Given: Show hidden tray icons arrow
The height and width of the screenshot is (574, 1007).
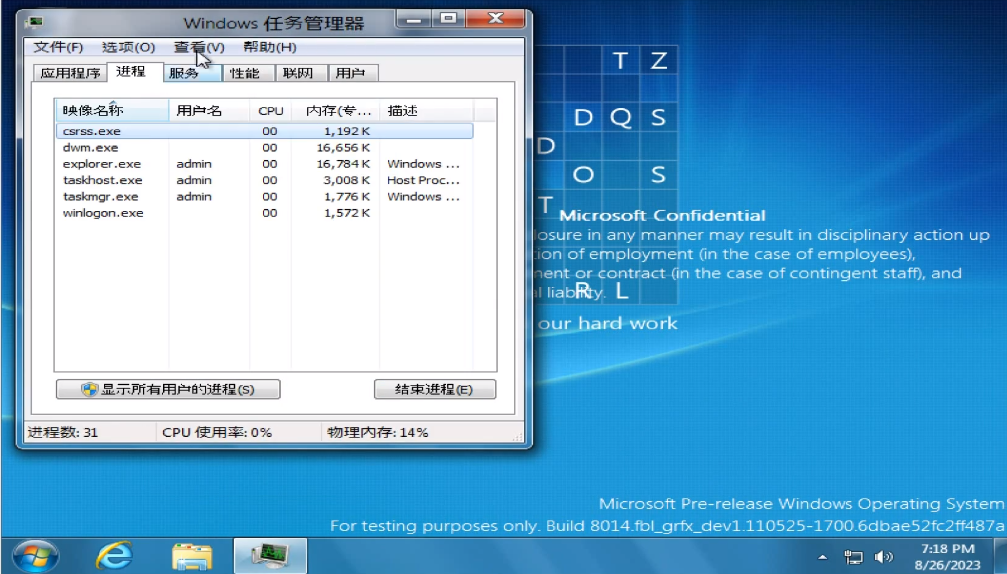Looking at the screenshot, I should point(823,557).
